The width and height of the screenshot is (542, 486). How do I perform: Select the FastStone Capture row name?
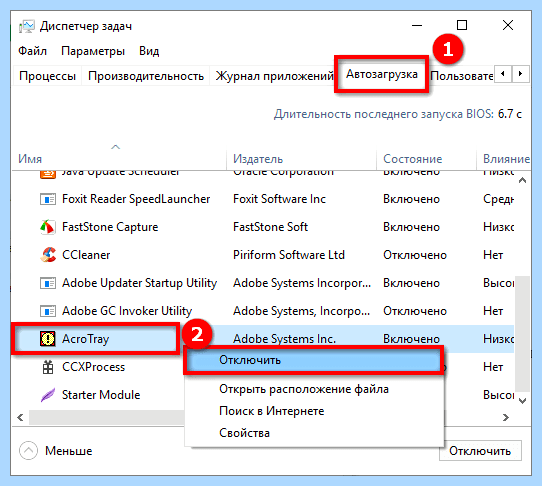point(110,227)
